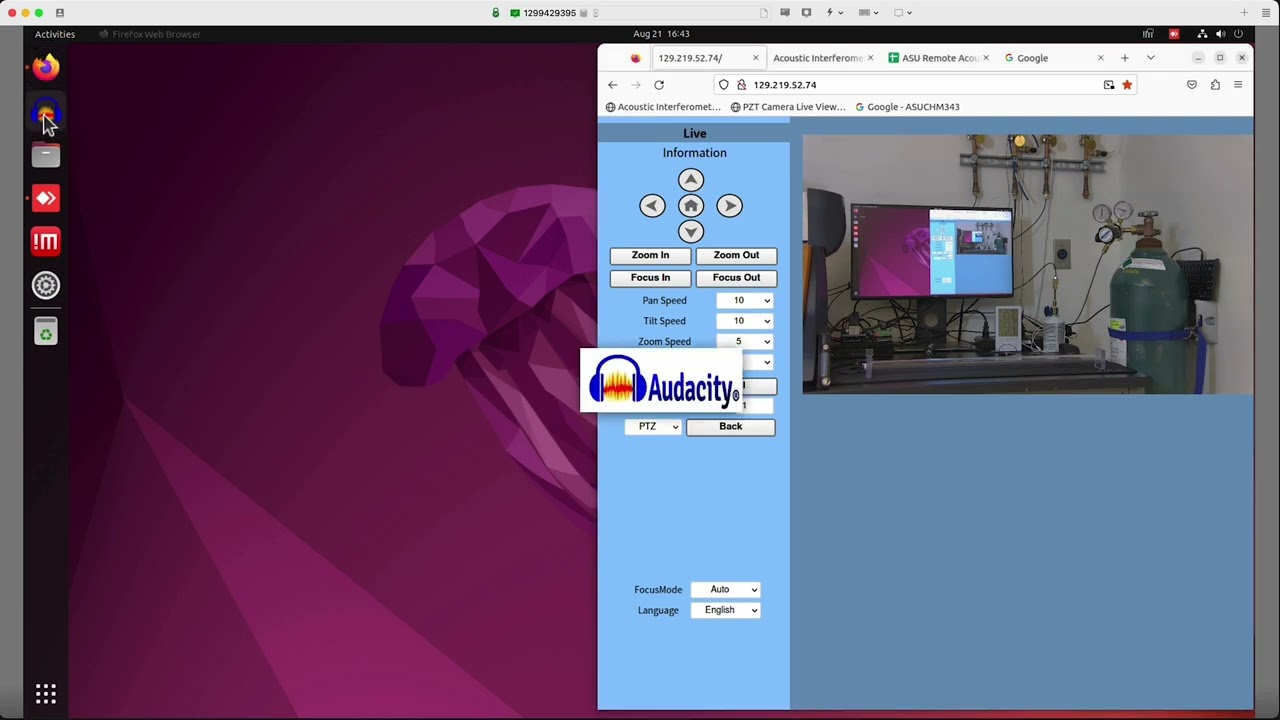Open Firefox extensions puzzle icon
Viewport: 1280px width, 720px height.
click(1215, 85)
